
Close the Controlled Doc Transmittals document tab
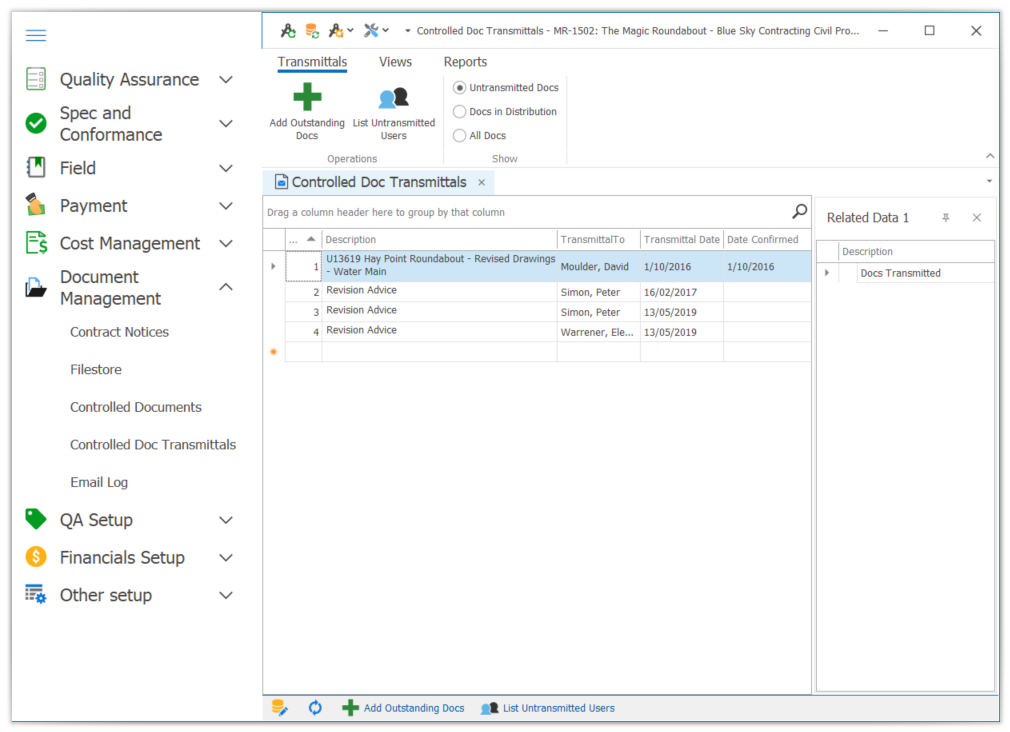coord(481,183)
